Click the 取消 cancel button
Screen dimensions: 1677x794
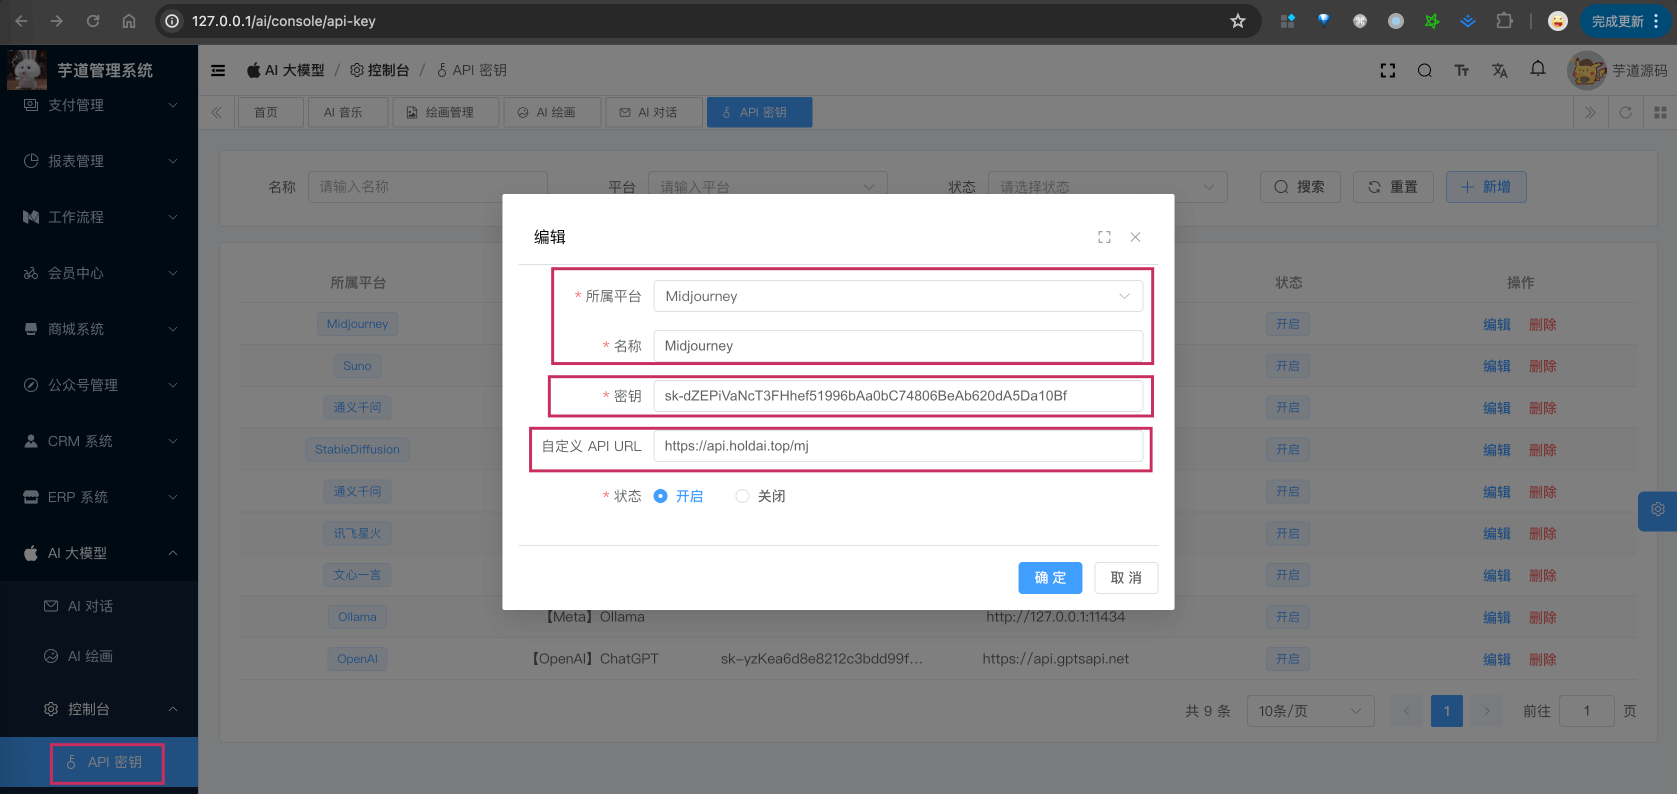click(x=1125, y=578)
